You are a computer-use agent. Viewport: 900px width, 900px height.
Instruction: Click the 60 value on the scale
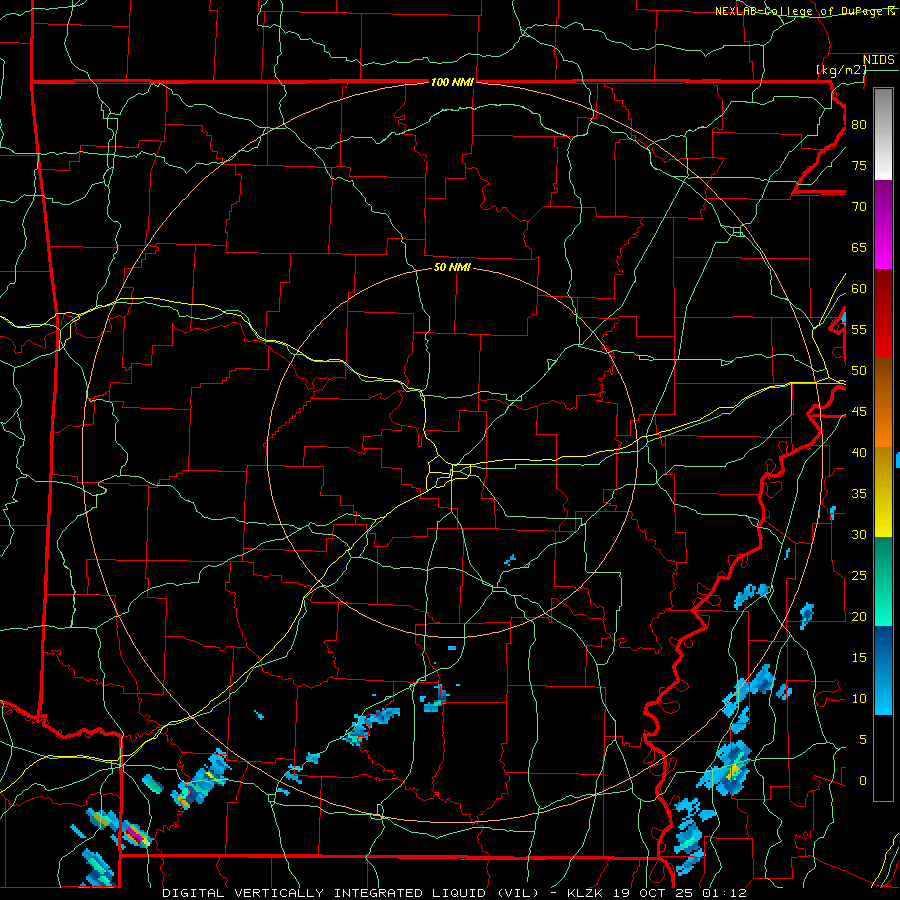tap(859, 289)
